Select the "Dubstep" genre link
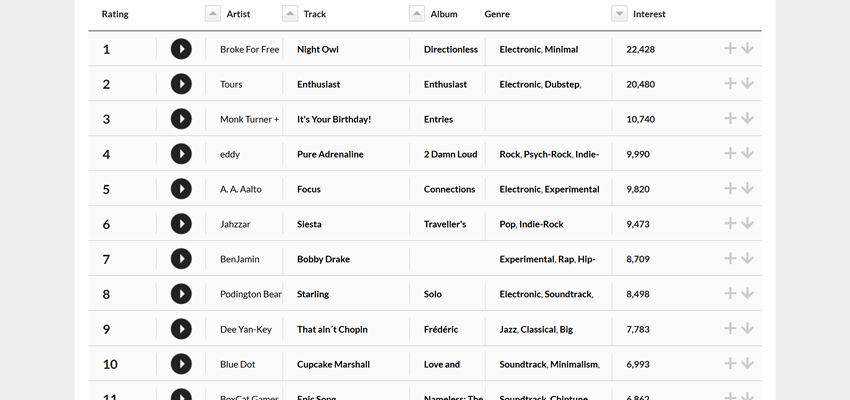The height and width of the screenshot is (400, 850). tap(561, 84)
